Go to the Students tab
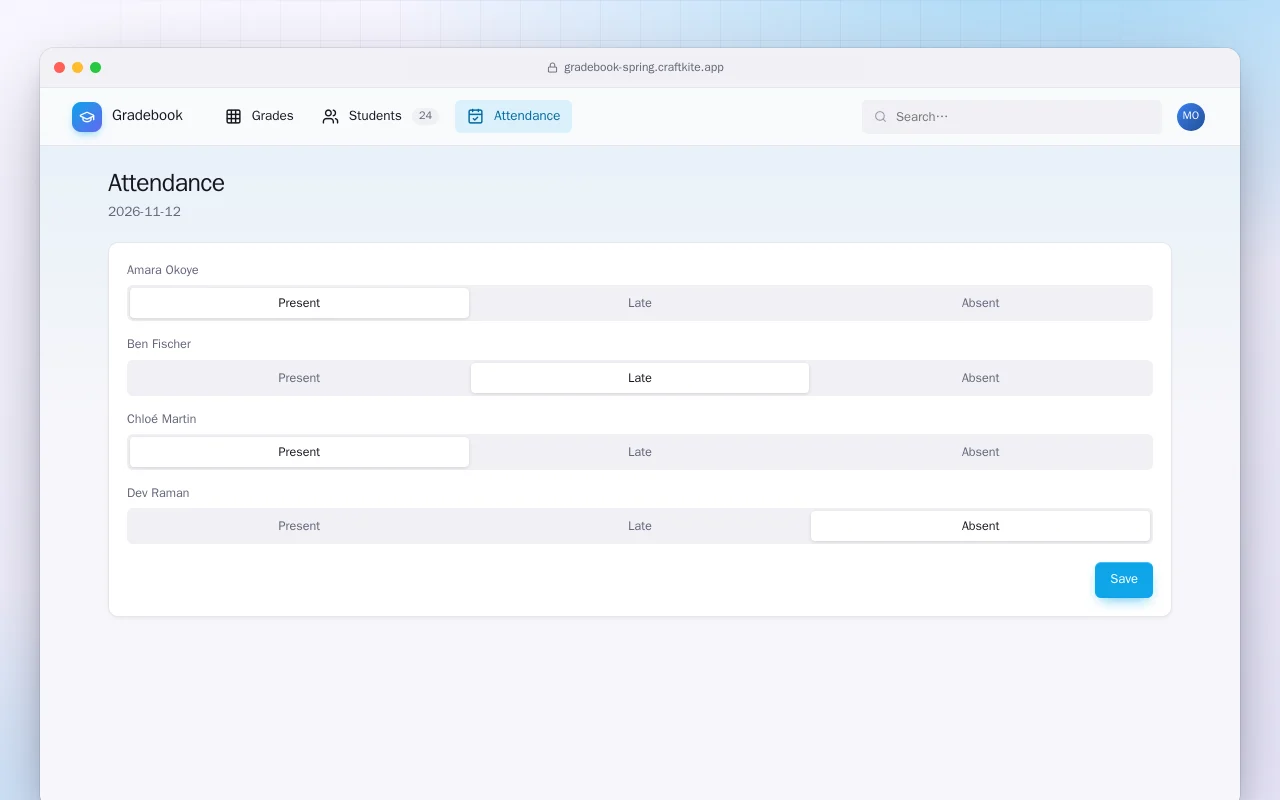Viewport: 1280px width, 800px height. [380, 116]
